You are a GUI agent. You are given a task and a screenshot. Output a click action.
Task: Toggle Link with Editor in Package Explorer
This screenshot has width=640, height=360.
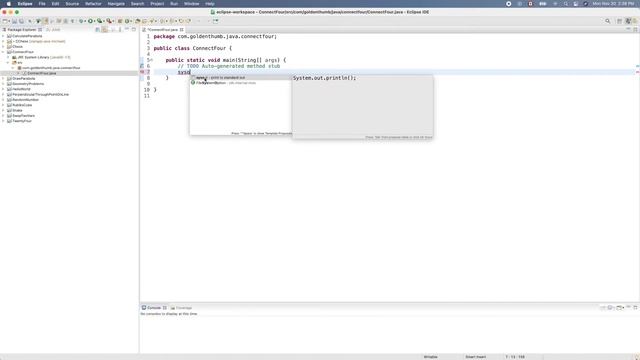[104, 29]
